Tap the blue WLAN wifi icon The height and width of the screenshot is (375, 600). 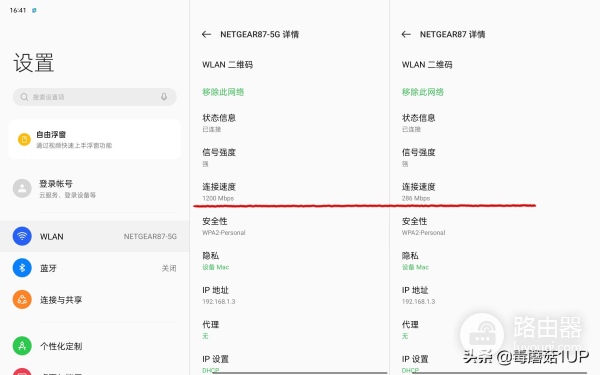point(22,236)
